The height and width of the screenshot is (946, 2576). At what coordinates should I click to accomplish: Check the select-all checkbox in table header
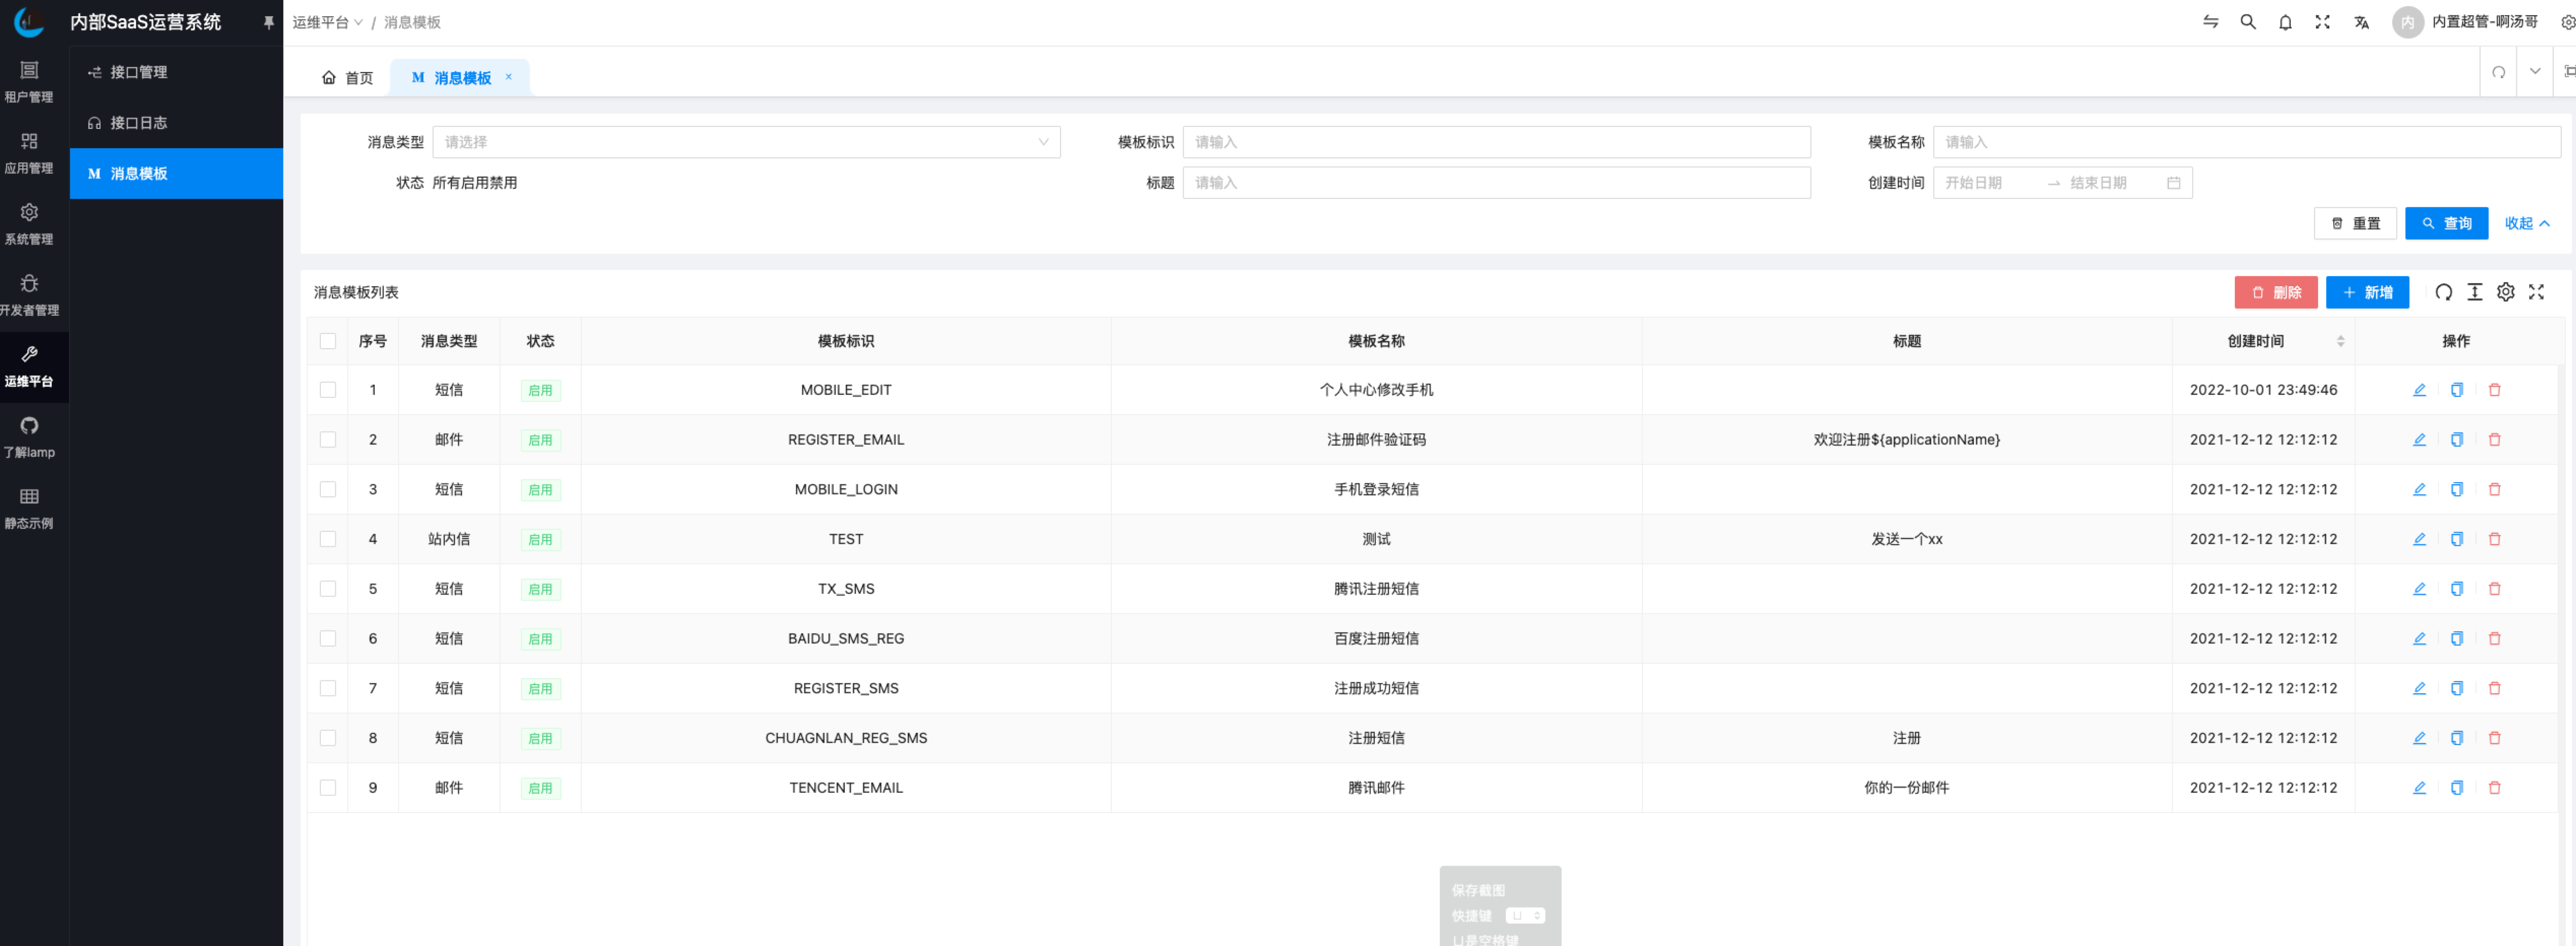pyautogui.click(x=328, y=341)
